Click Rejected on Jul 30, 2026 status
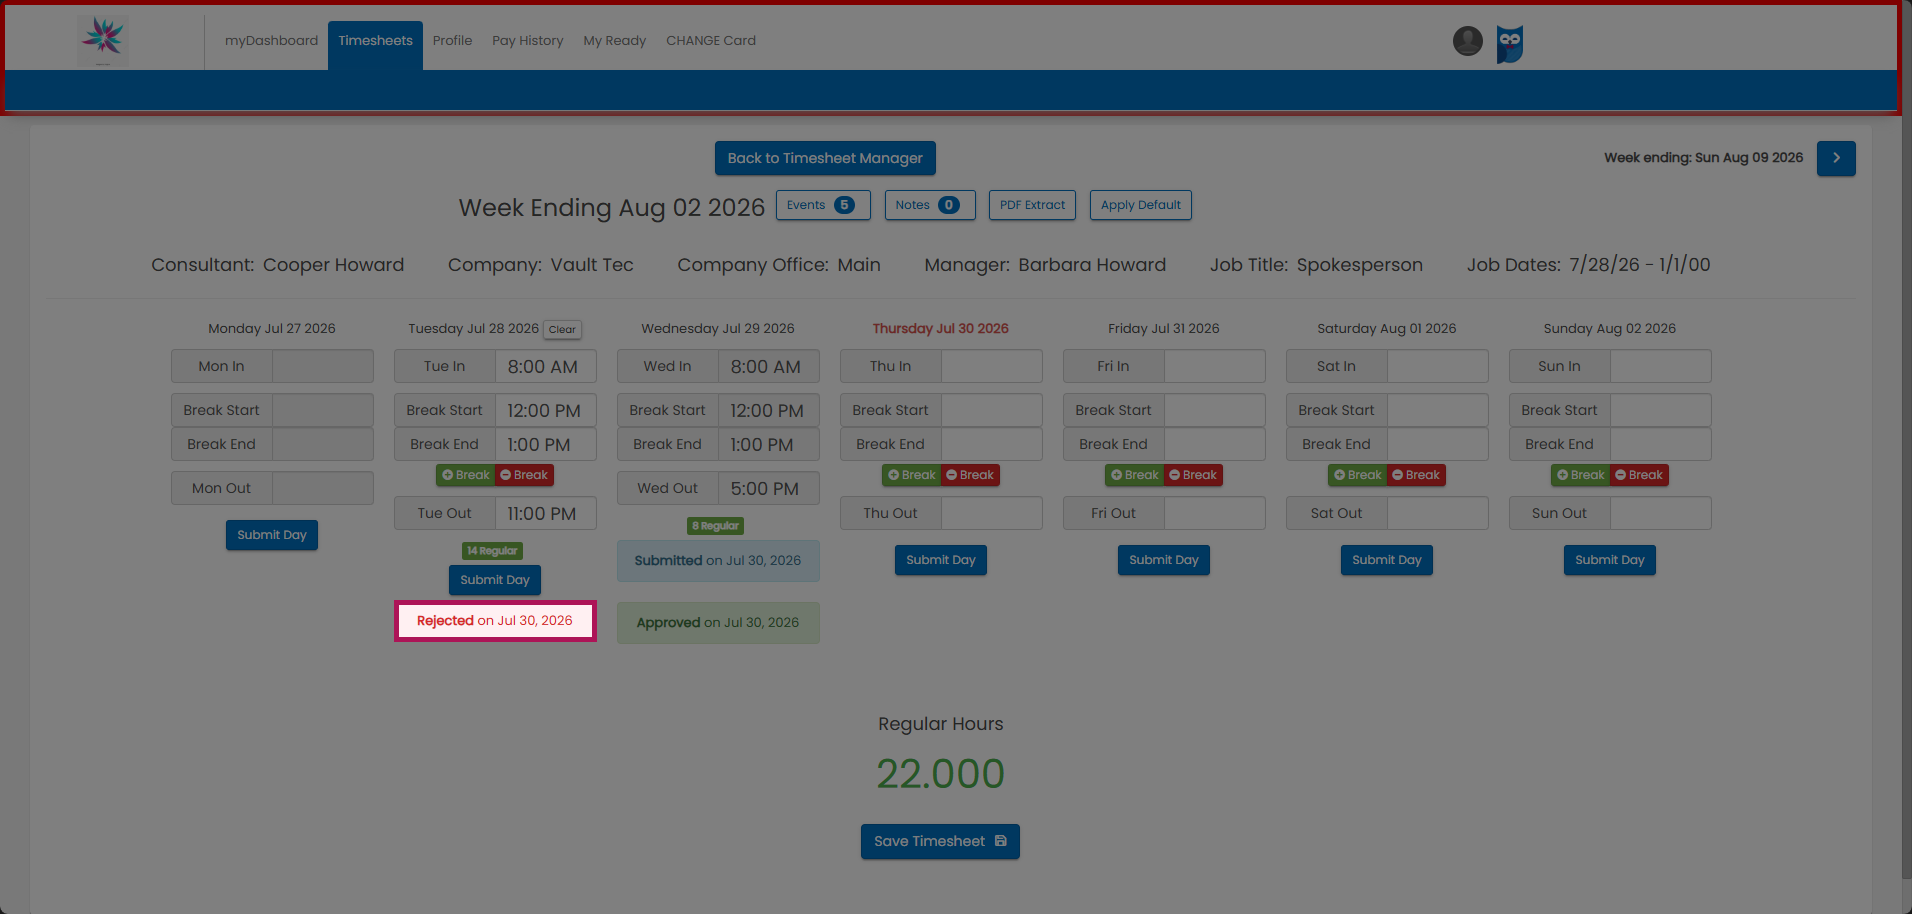Screen dimensions: 1912x914 point(495,621)
